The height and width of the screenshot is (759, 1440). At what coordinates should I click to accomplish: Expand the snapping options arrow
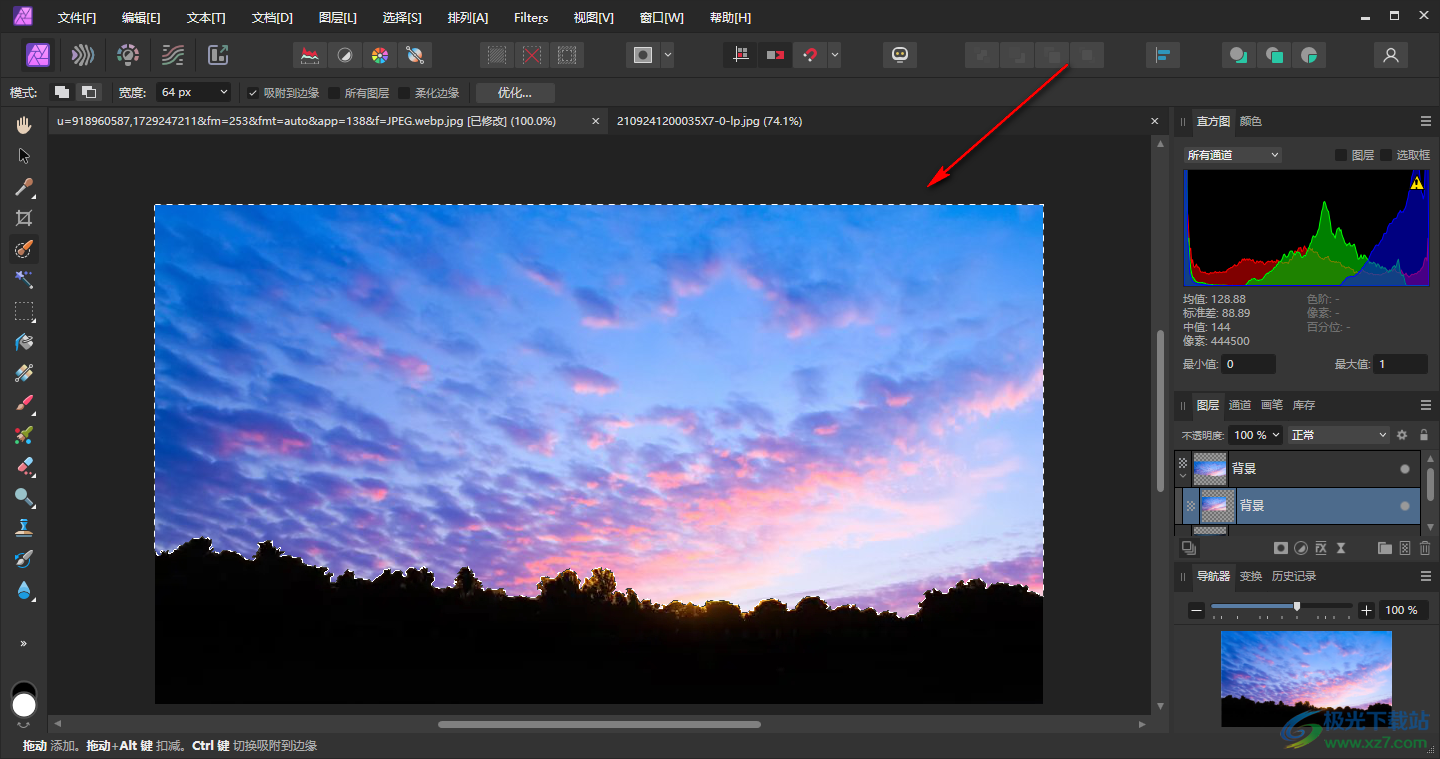[834, 55]
